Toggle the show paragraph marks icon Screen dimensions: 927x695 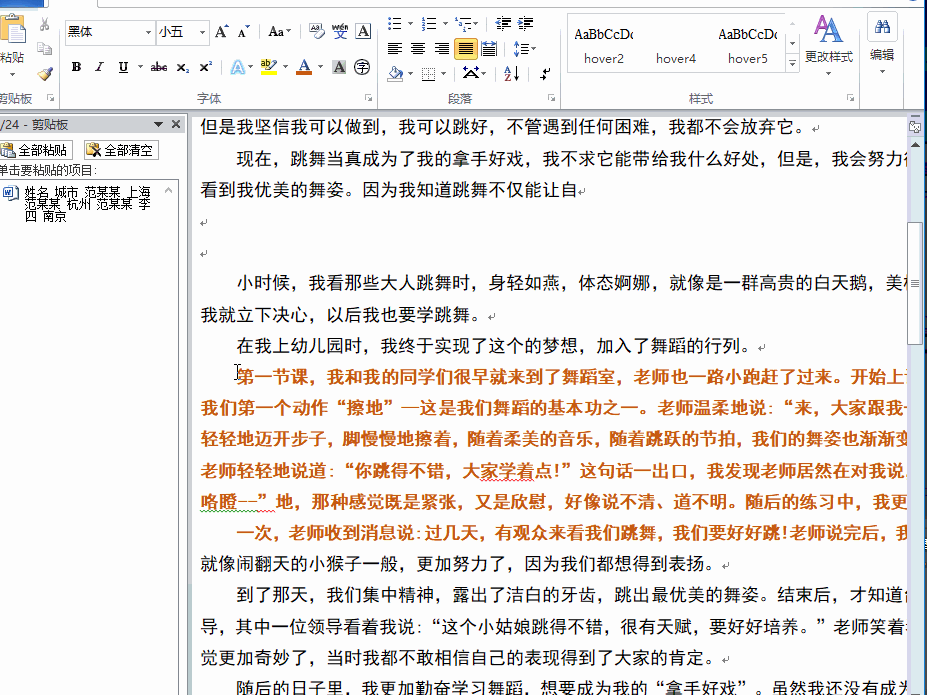545,74
